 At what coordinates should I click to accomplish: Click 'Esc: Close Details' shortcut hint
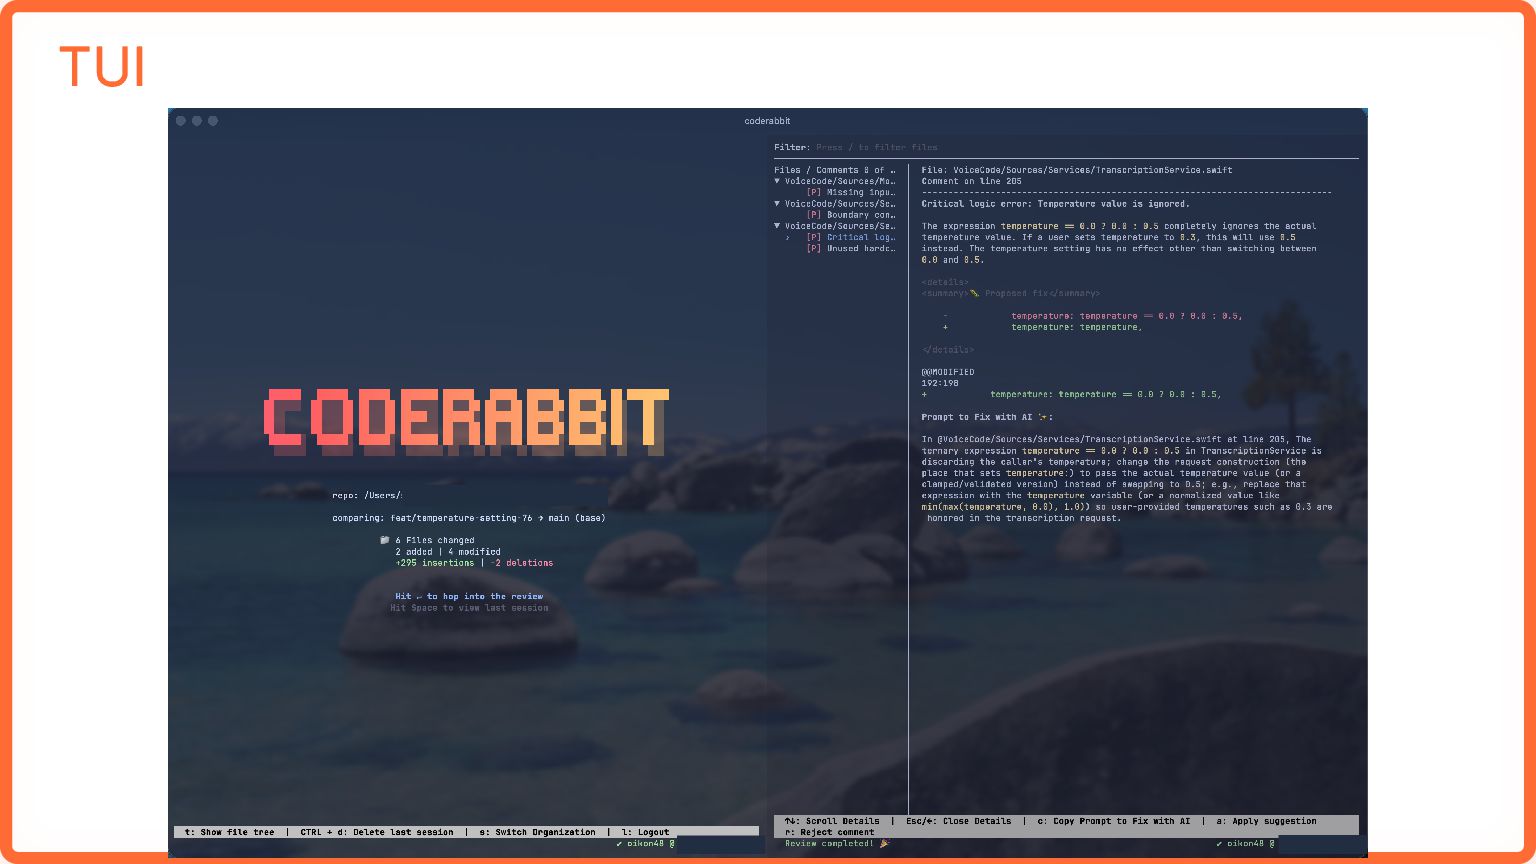coord(958,821)
